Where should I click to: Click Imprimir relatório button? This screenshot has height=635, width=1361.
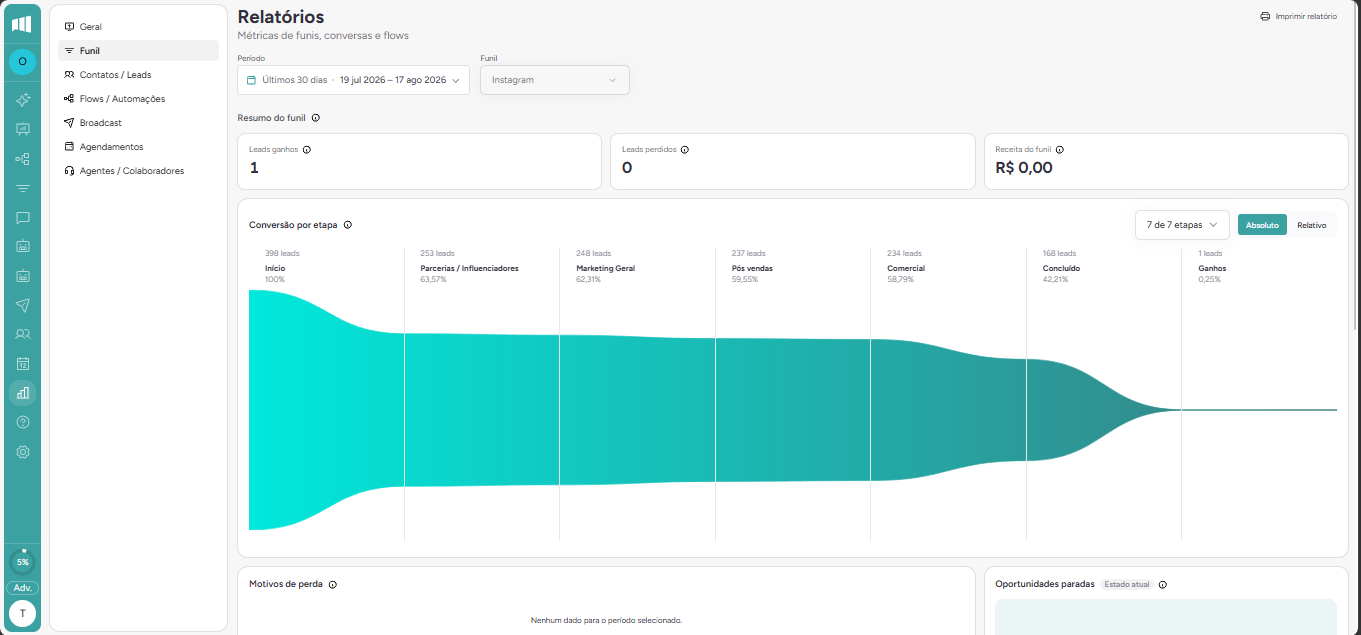point(1298,17)
